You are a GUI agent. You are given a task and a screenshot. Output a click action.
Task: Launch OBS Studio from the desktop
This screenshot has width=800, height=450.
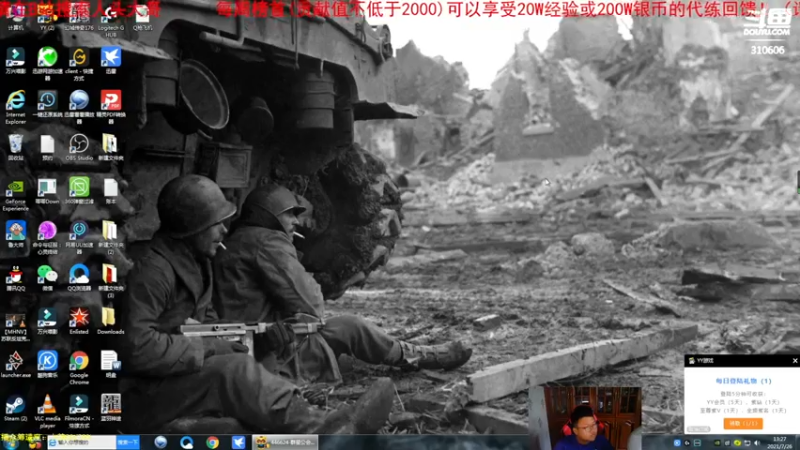click(x=79, y=147)
